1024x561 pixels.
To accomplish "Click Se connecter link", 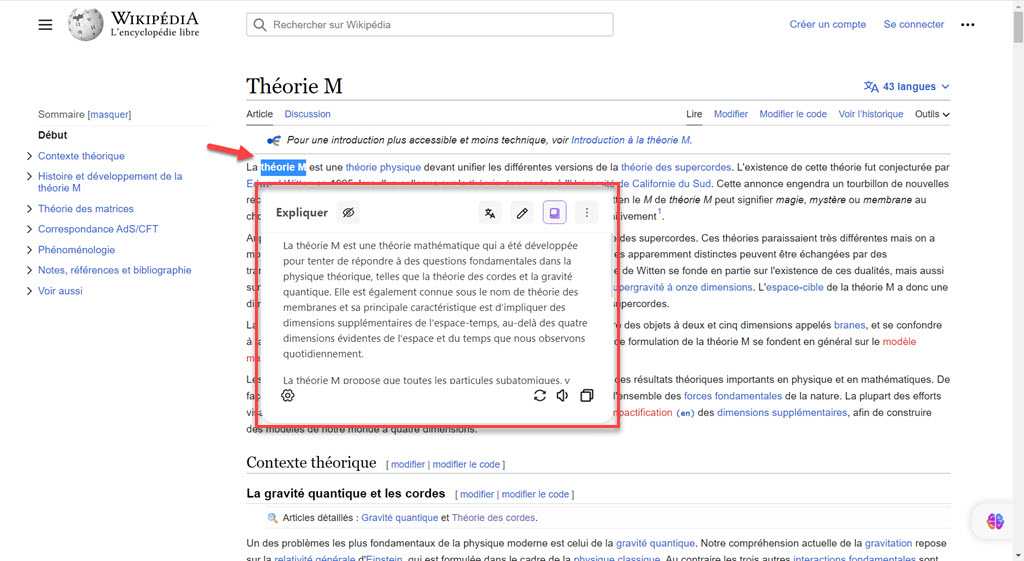I will pos(914,24).
